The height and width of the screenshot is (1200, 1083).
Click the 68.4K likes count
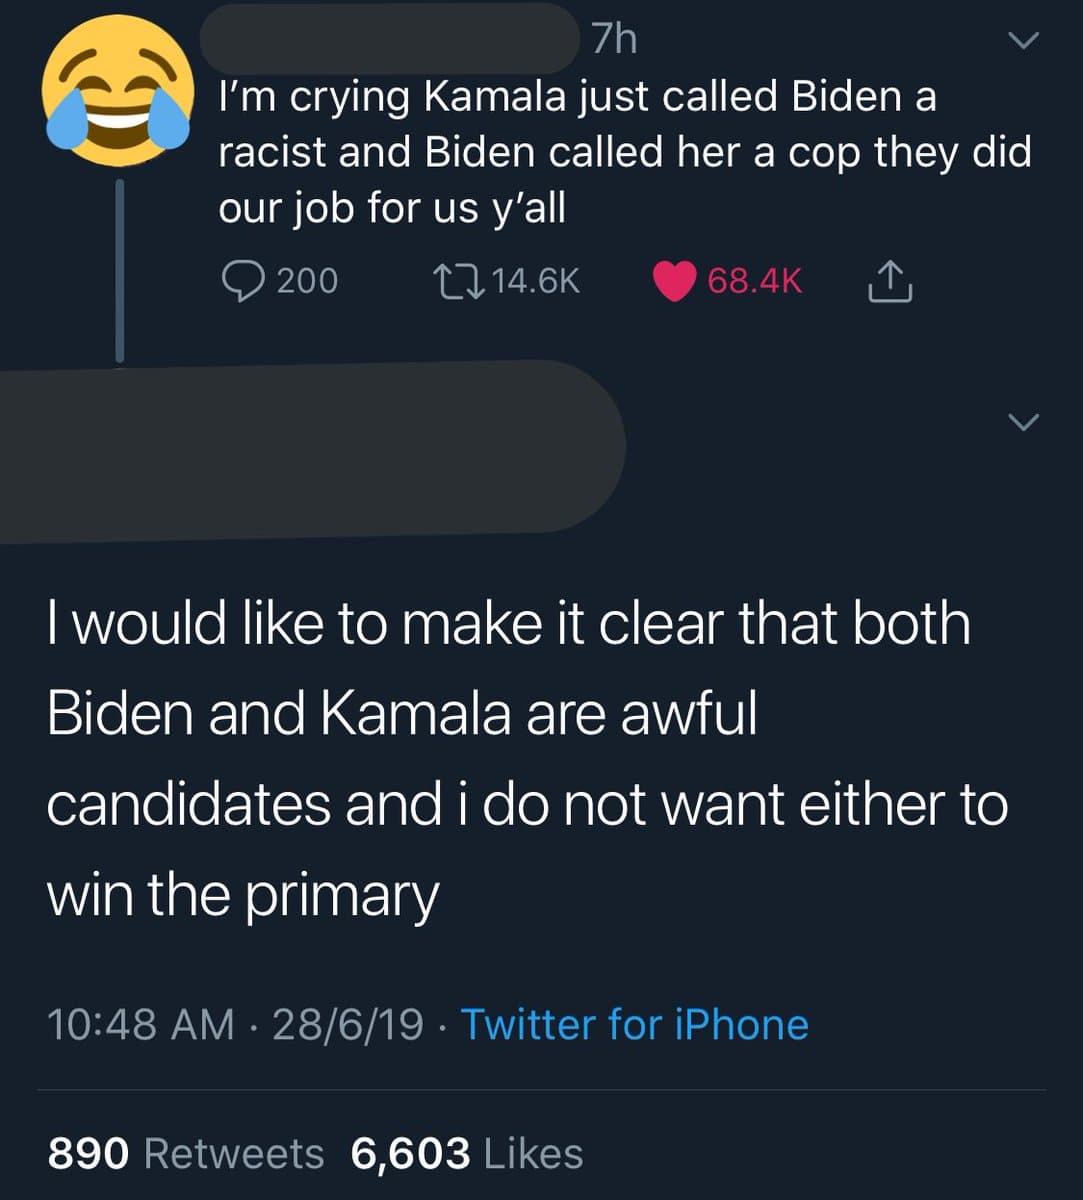tap(754, 281)
